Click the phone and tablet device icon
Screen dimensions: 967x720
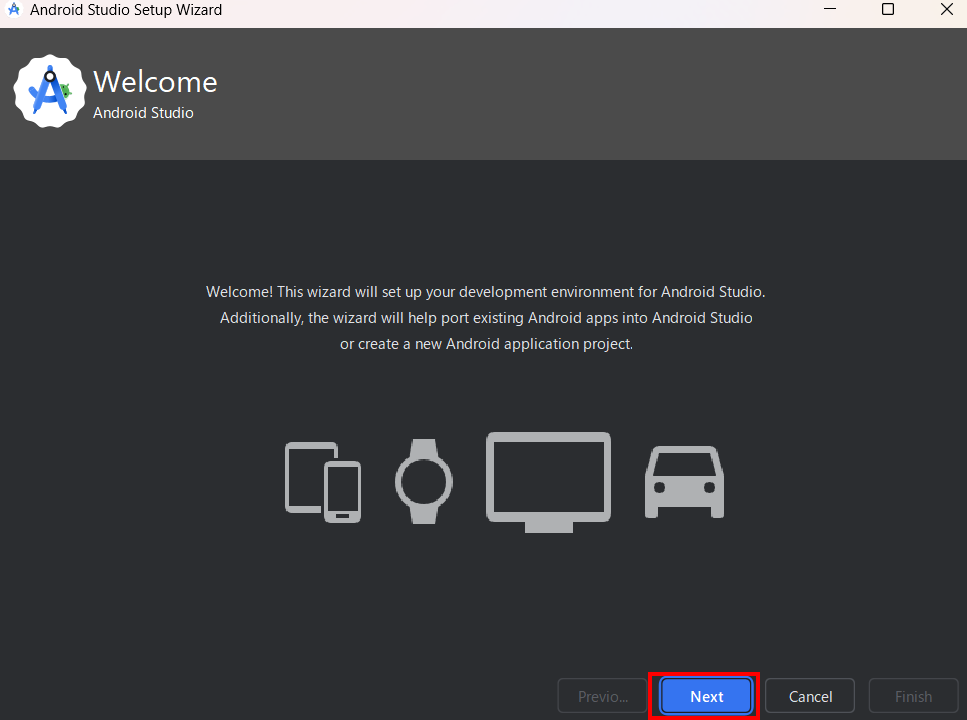322,481
